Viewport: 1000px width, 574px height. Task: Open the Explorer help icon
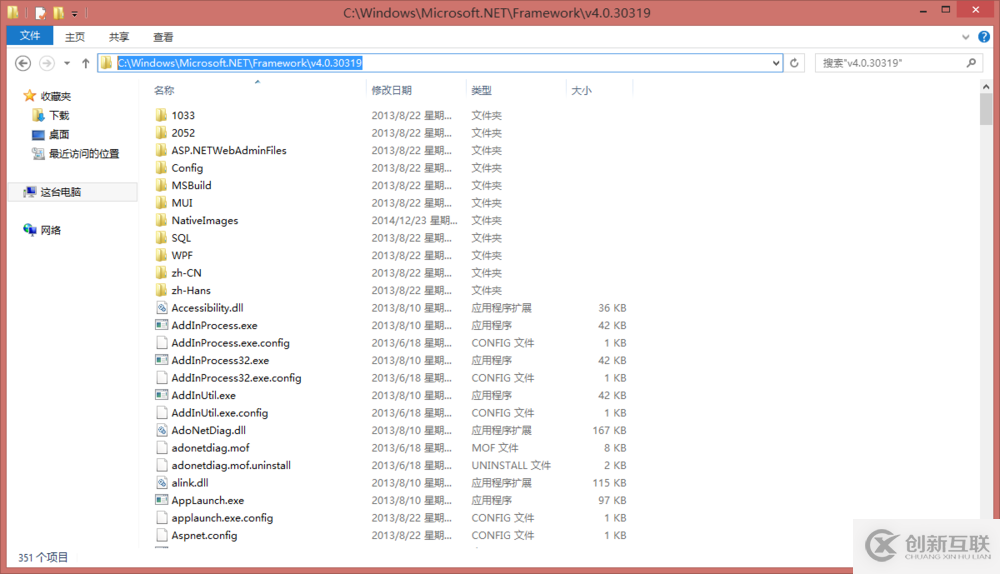[984, 37]
